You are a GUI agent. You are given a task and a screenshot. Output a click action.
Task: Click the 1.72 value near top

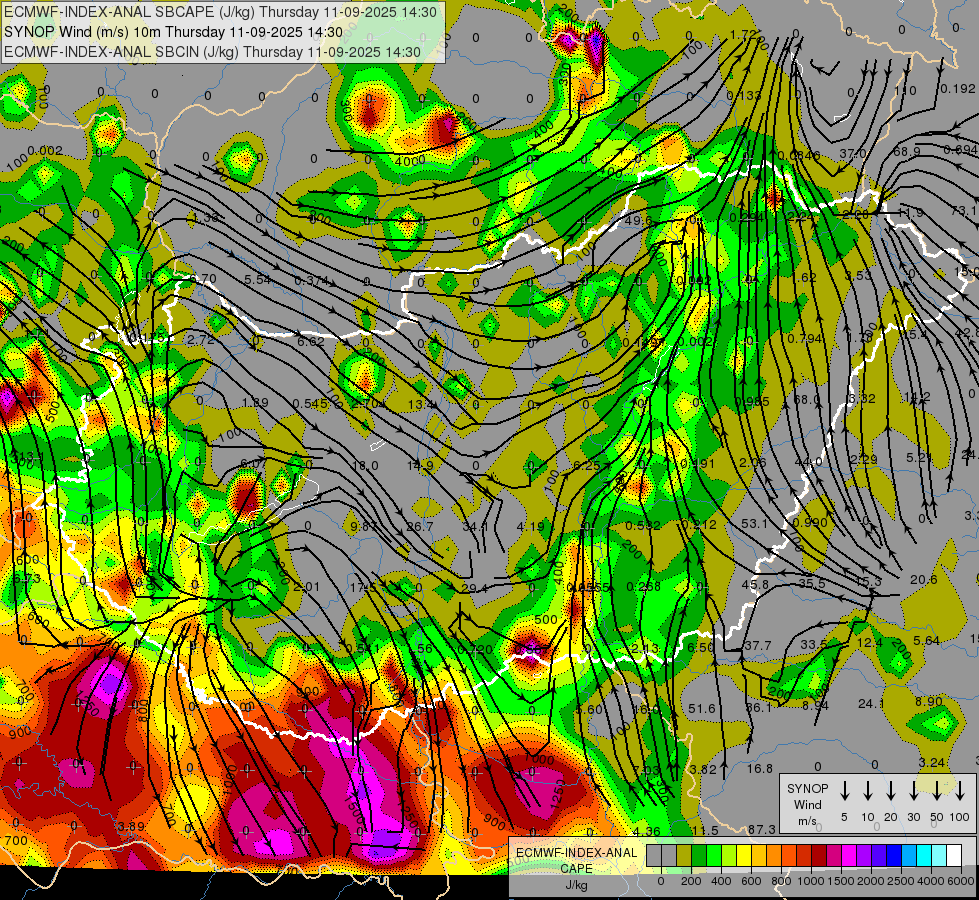coord(743,34)
